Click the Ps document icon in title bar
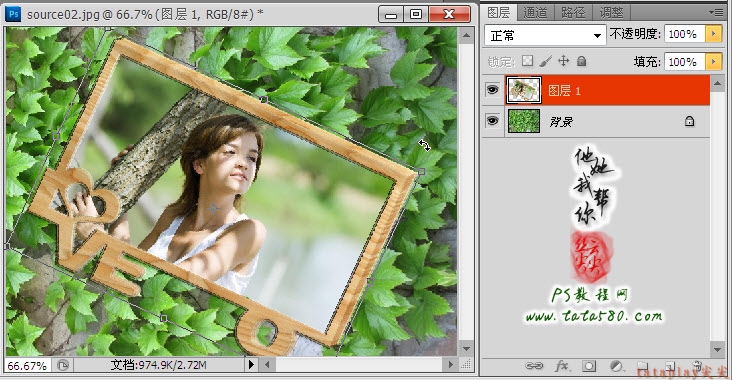Screen dimensions: 732x380 tap(14, 14)
